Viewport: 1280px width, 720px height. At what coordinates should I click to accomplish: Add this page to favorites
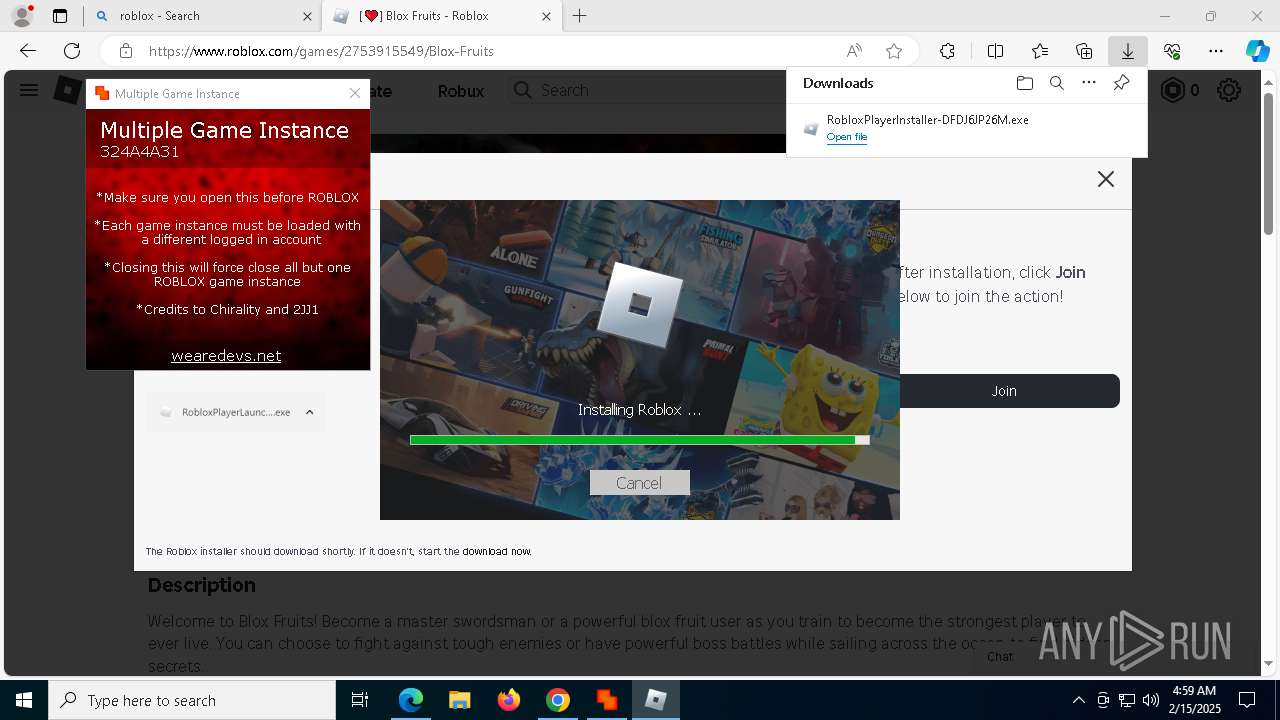(894, 51)
